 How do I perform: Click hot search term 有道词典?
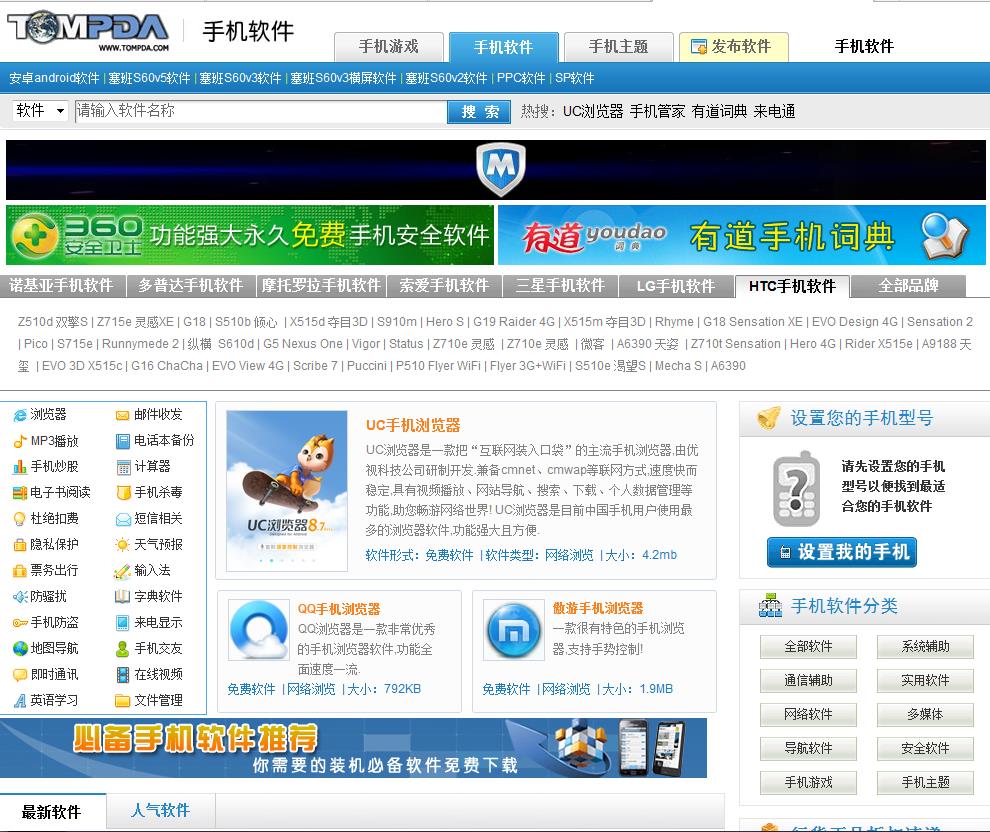pos(719,112)
